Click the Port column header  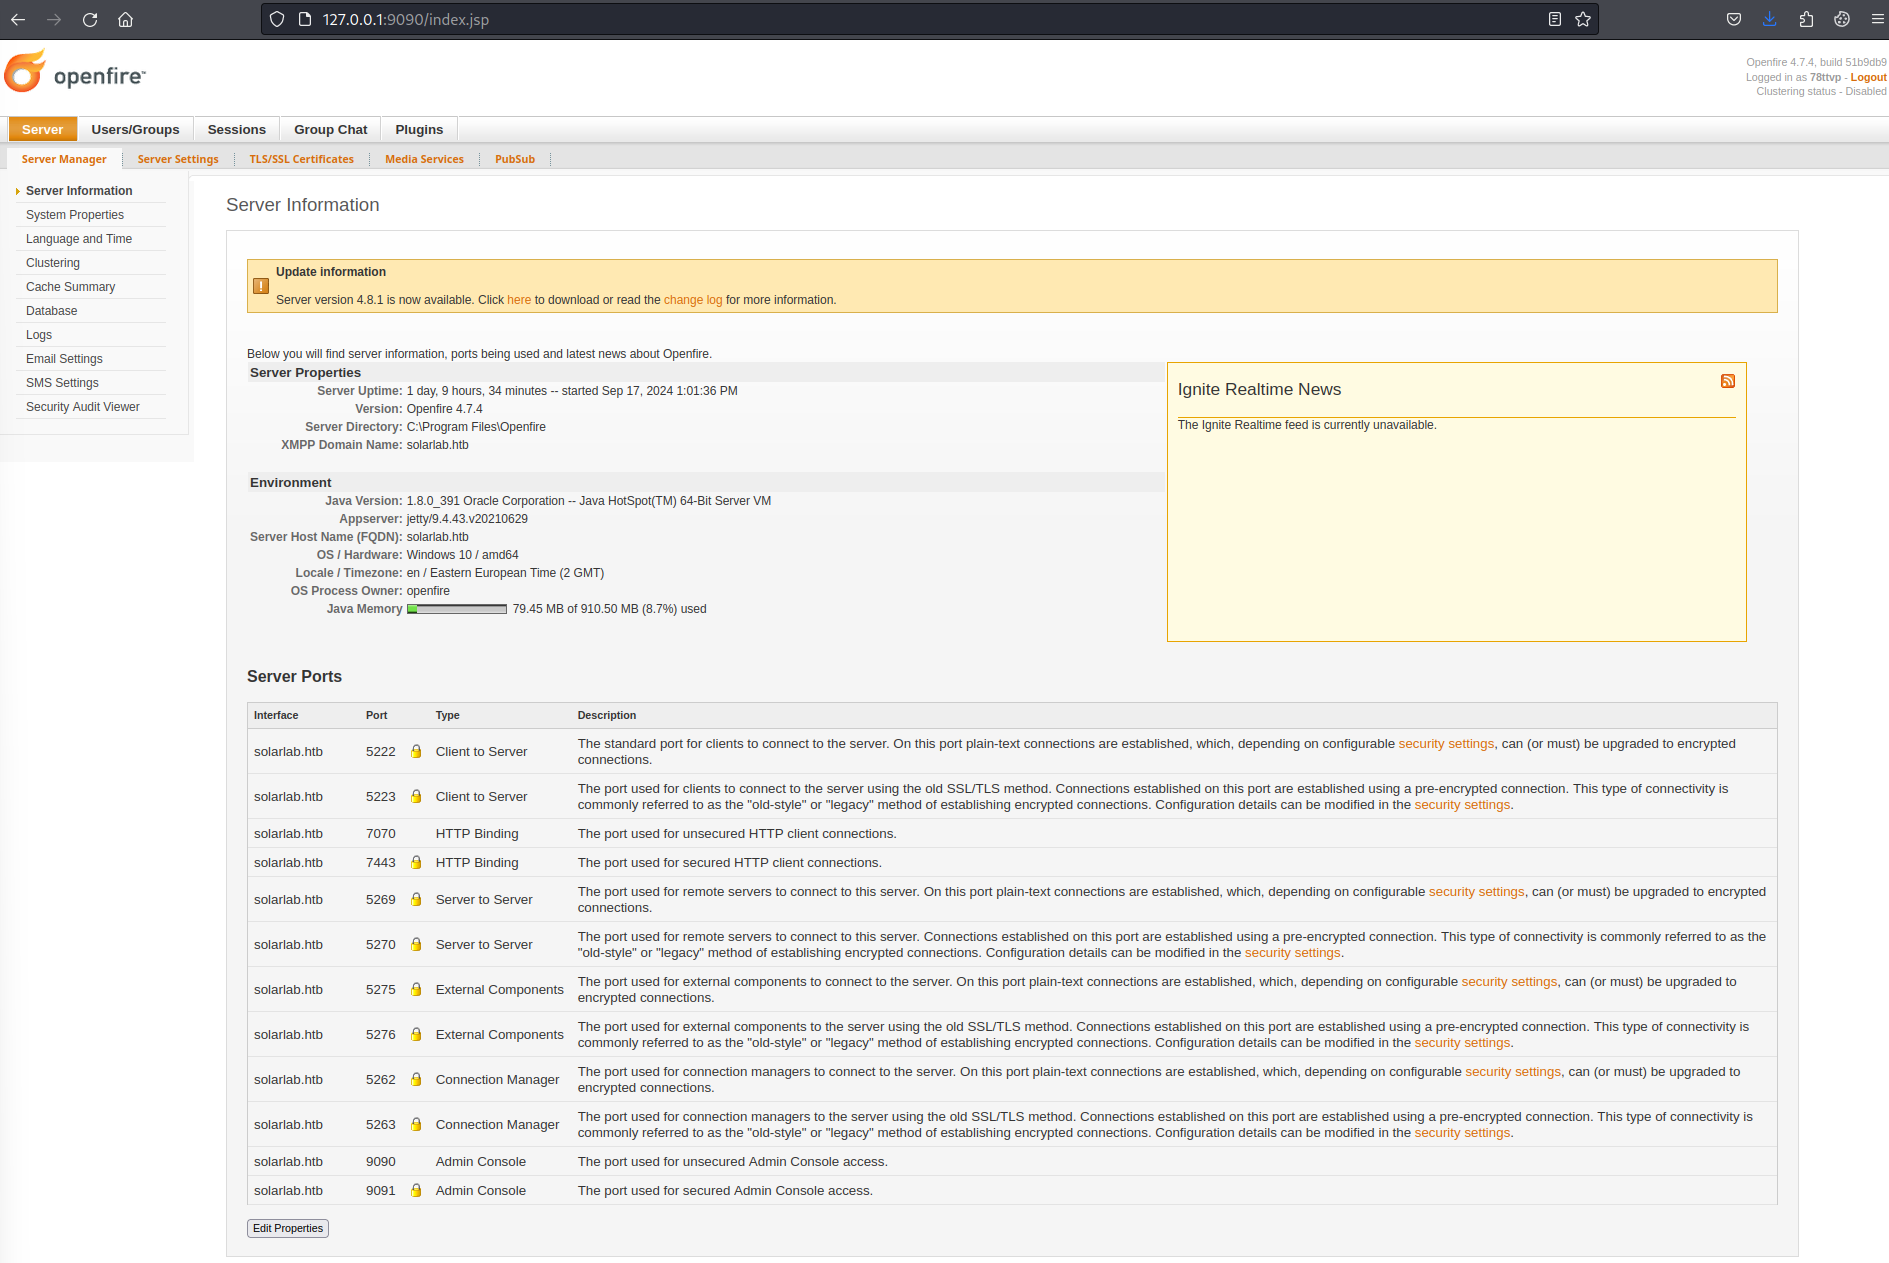[376, 715]
